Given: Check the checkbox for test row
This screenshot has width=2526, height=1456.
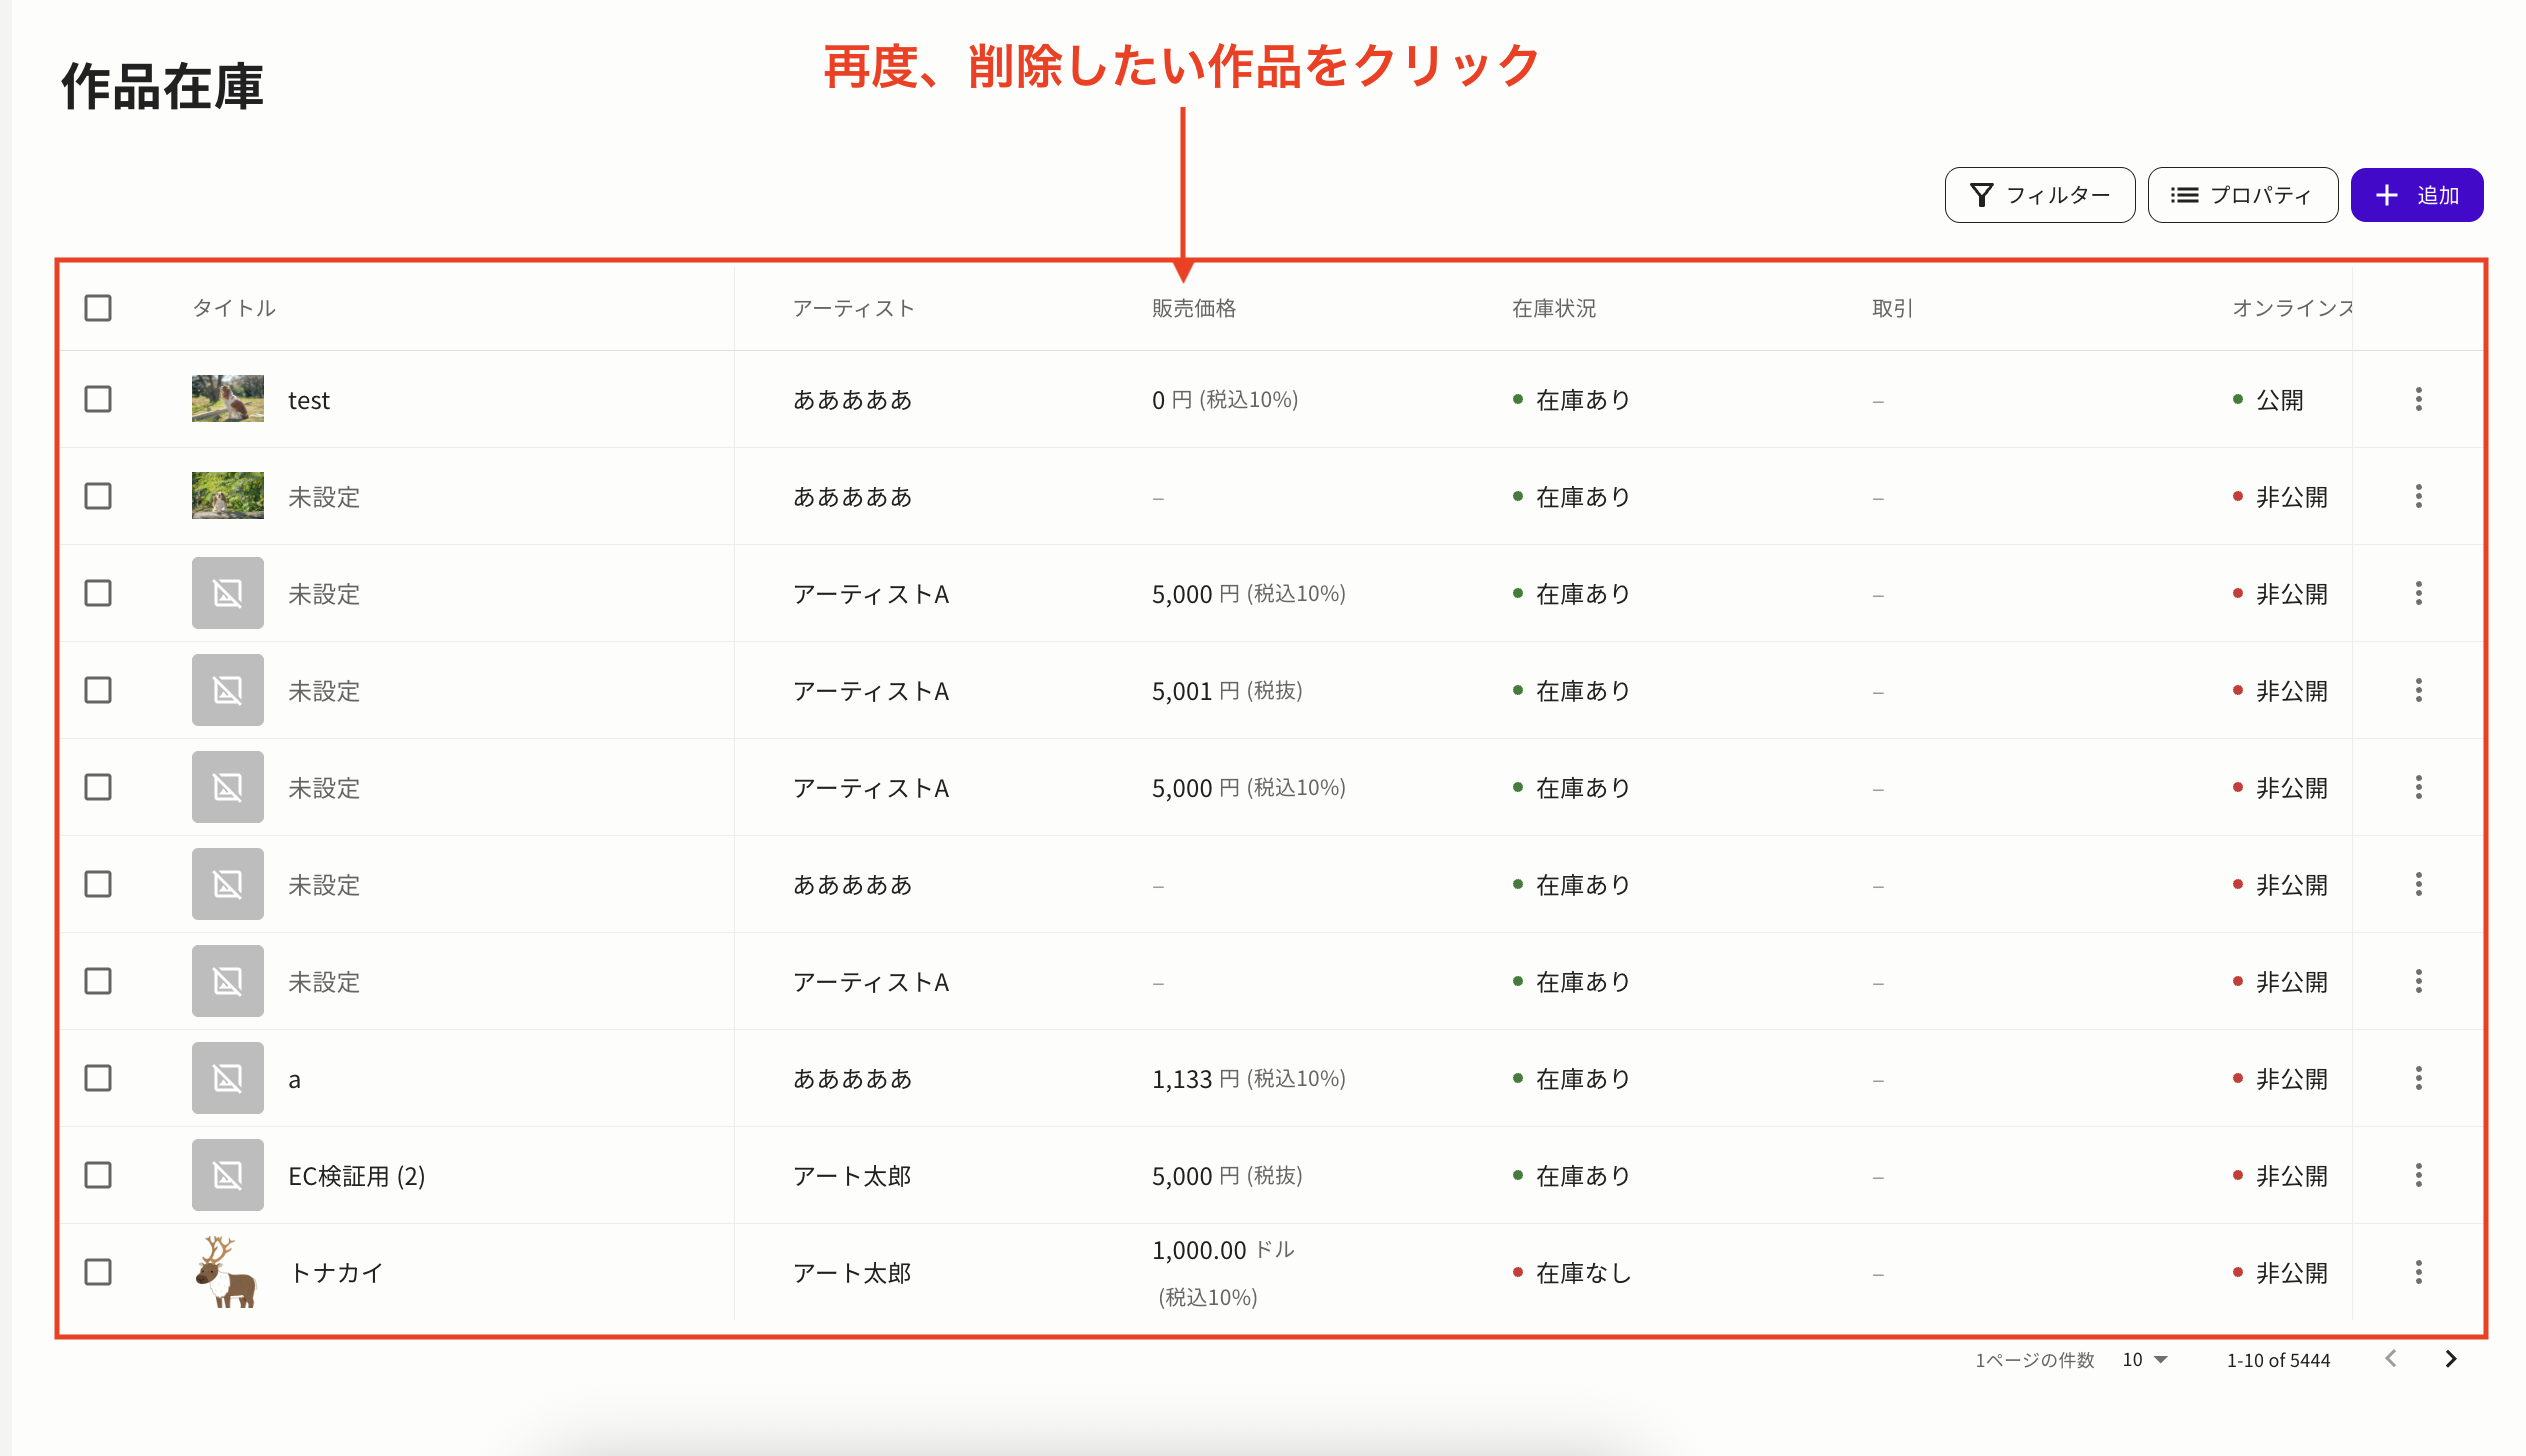Looking at the screenshot, I should pos(98,399).
